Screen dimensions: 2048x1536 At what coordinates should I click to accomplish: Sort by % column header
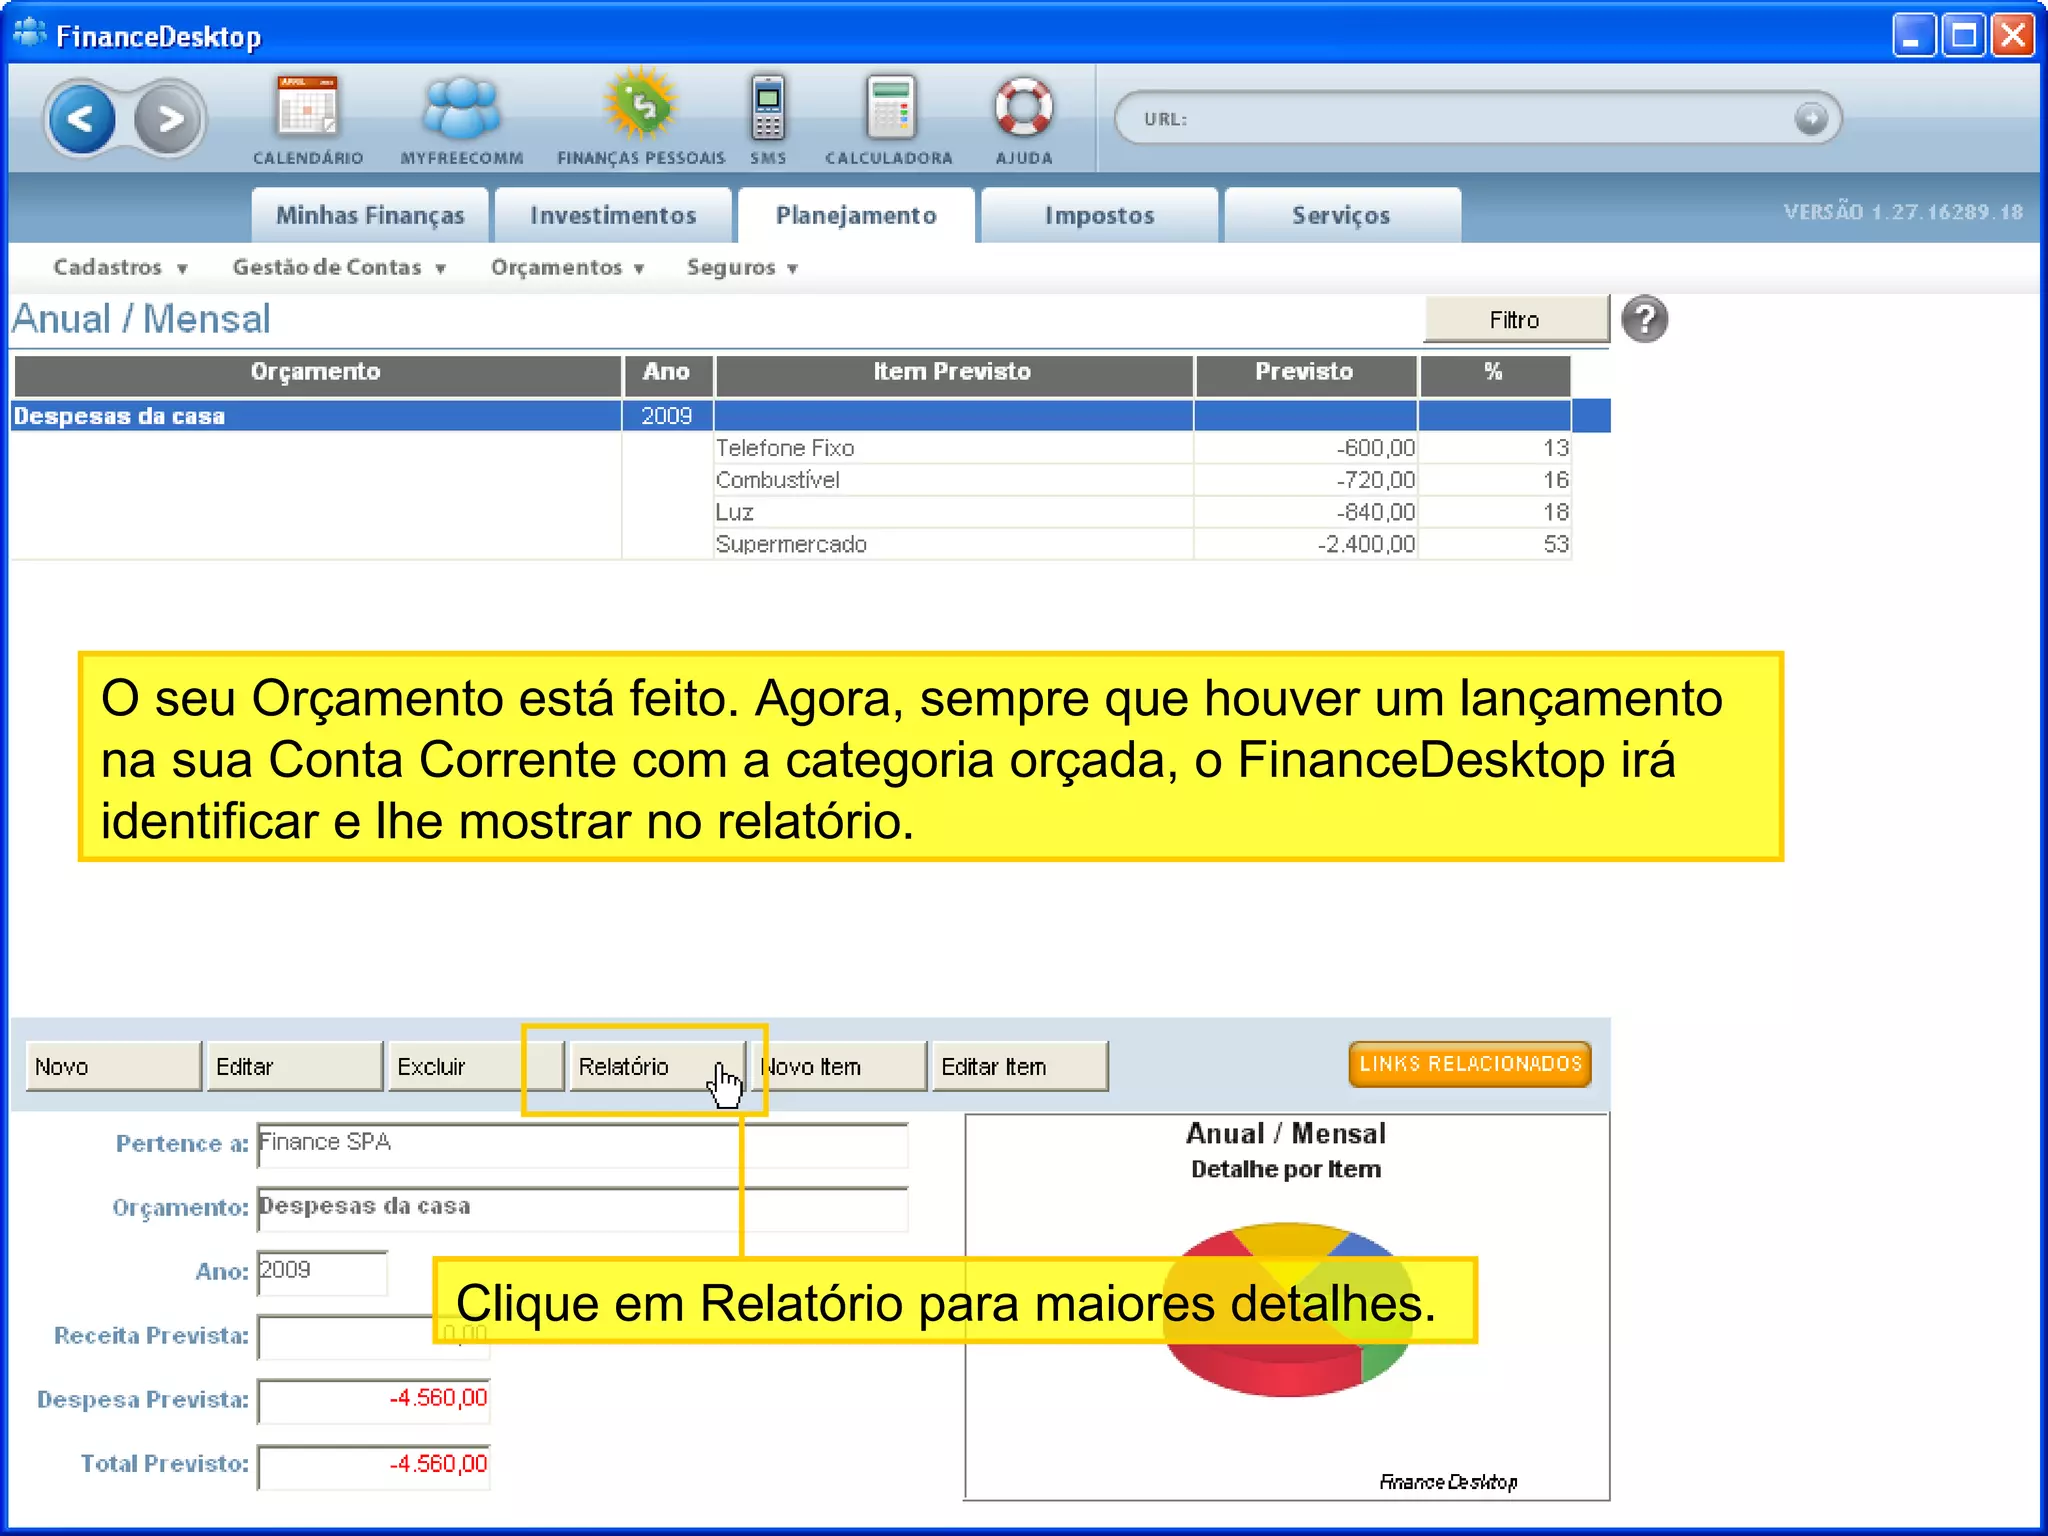pyautogui.click(x=1494, y=375)
